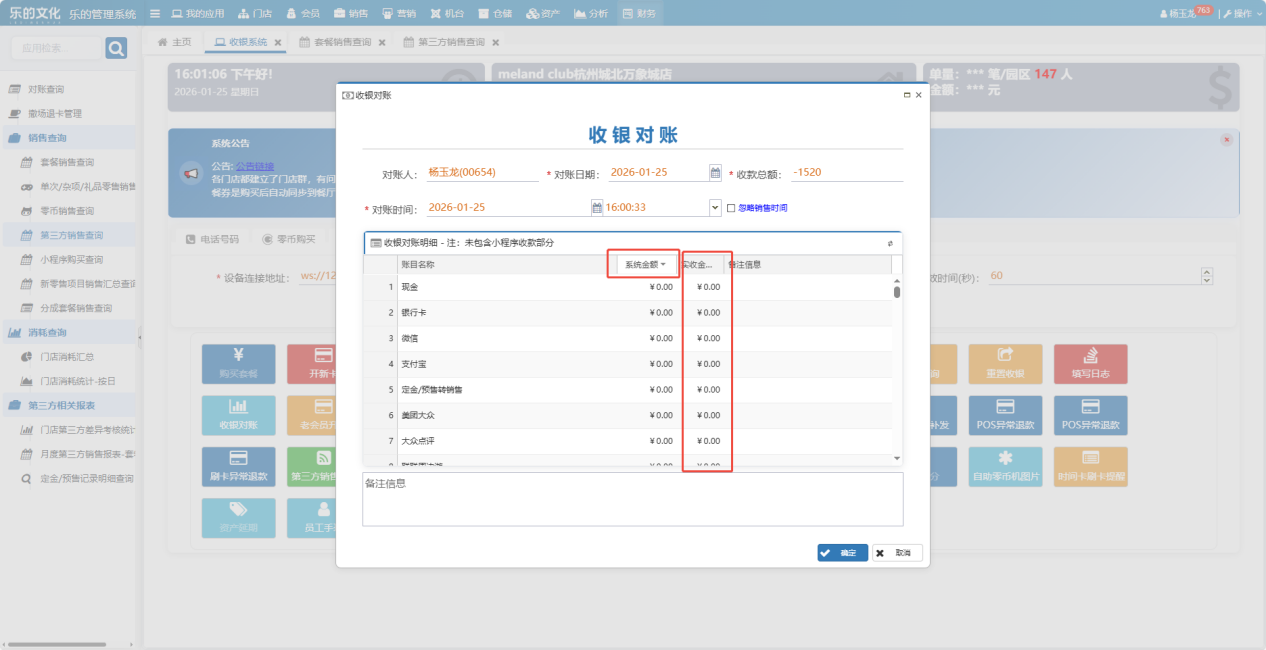Open the 对账日期 calendar picker icon
Screen dimensions: 1266x650
715,172
